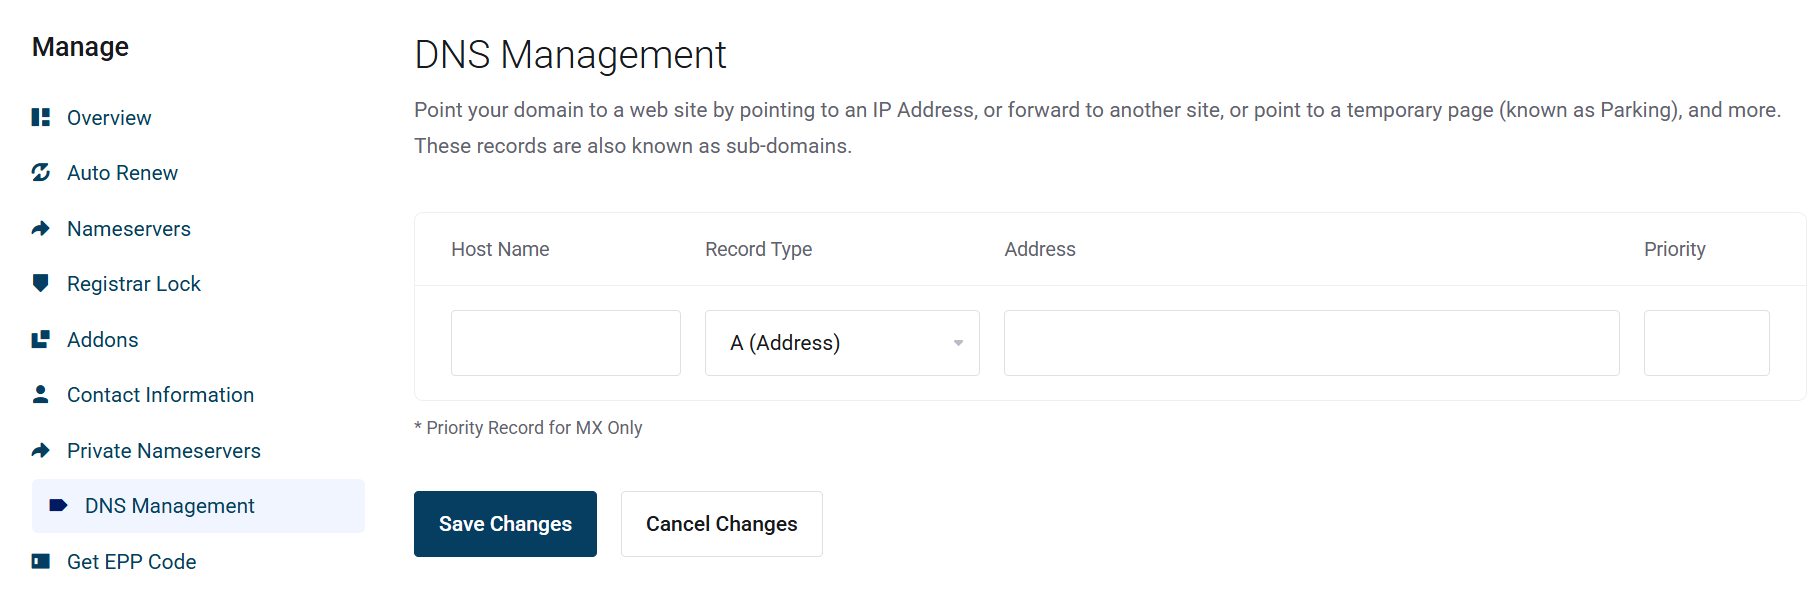
Task: Click the Addons icon in sidebar
Action: 41,340
